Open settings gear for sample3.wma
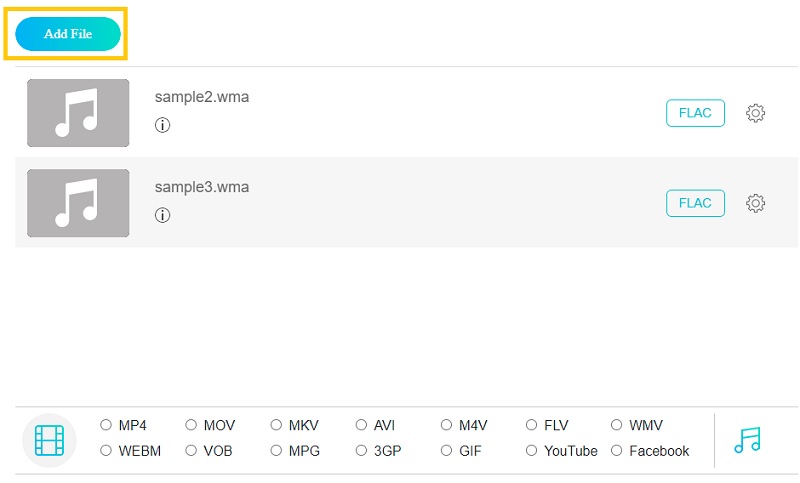The image size is (800, 483). [x=756, y=203]
